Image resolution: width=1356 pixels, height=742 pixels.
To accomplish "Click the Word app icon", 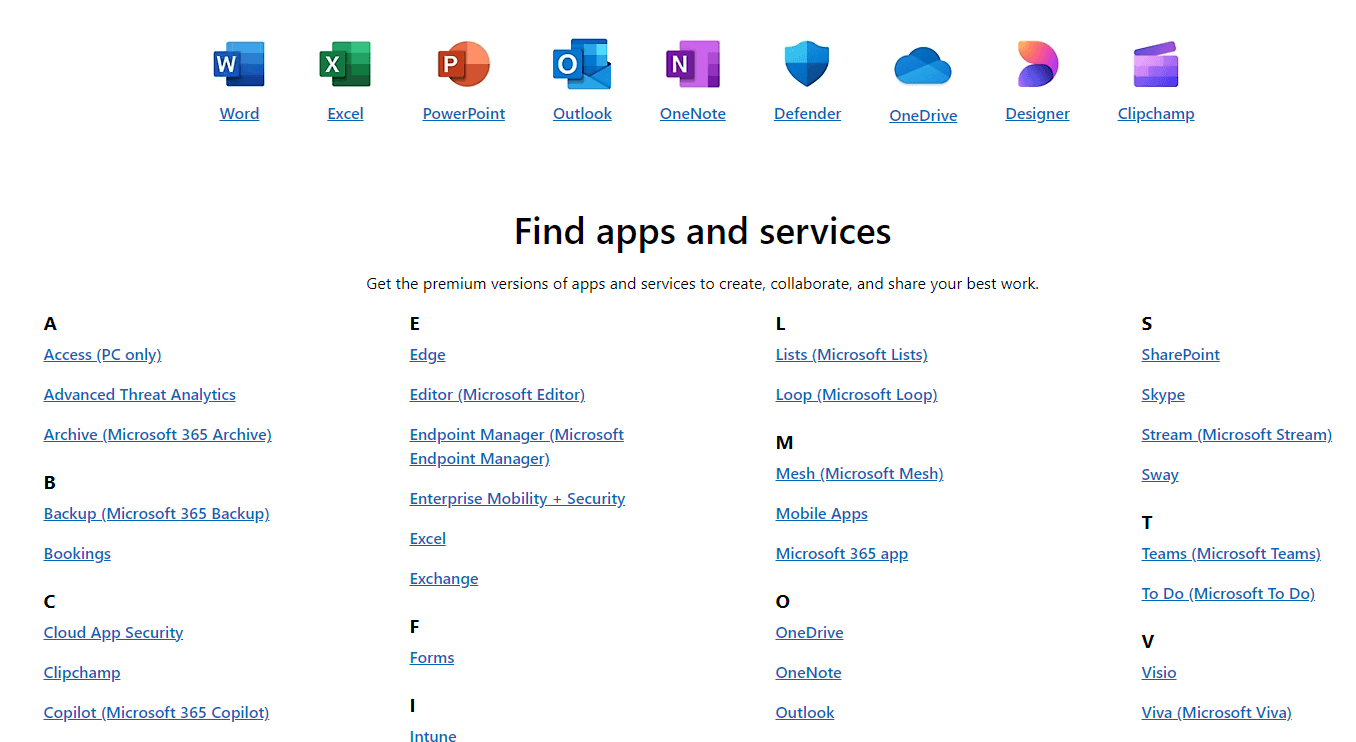I will (239, 63).
